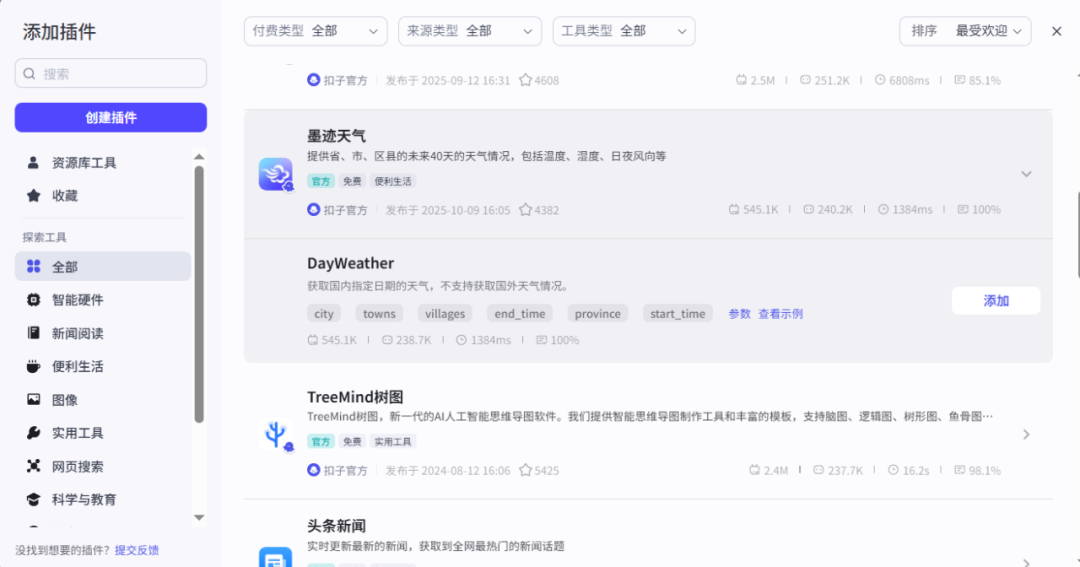
Task: Click the 智能硬件 chip icon
Action: (33, 300)
